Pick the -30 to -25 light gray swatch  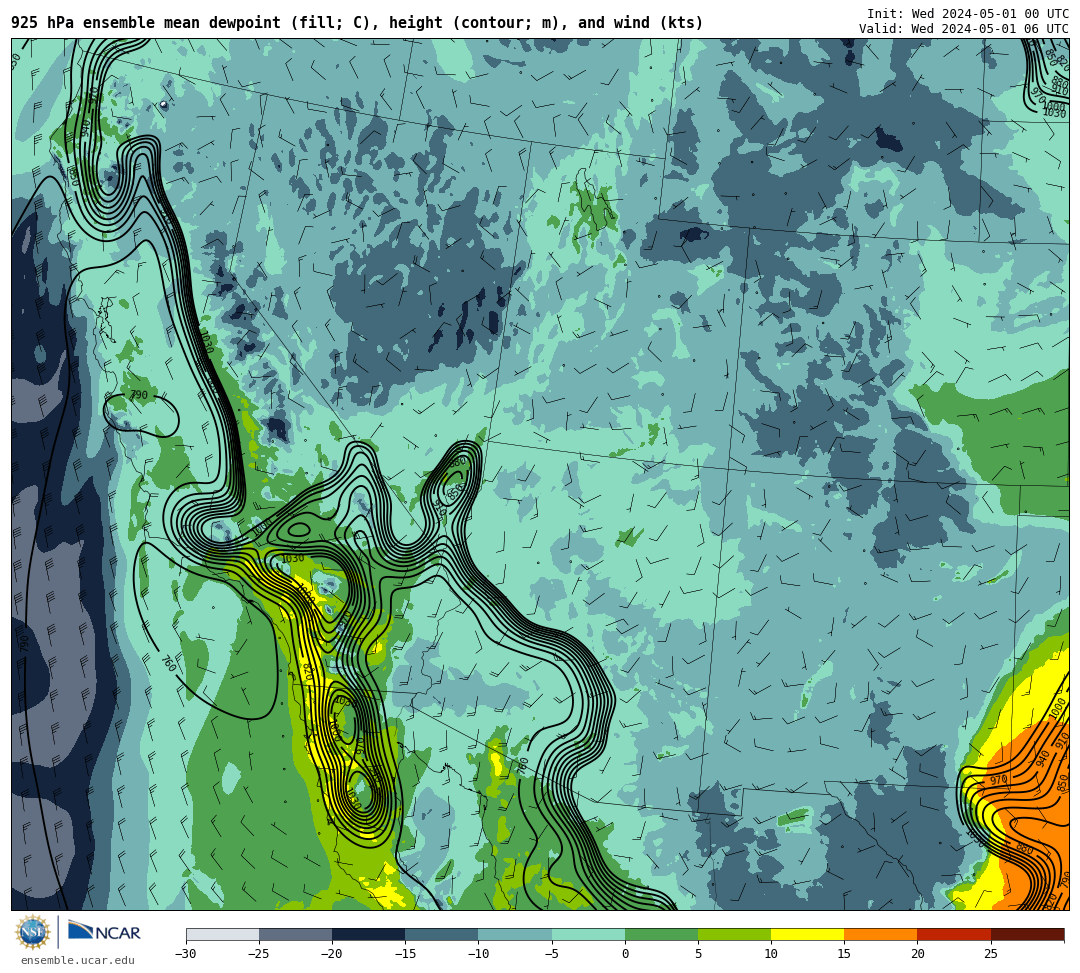tap(222, 934)
